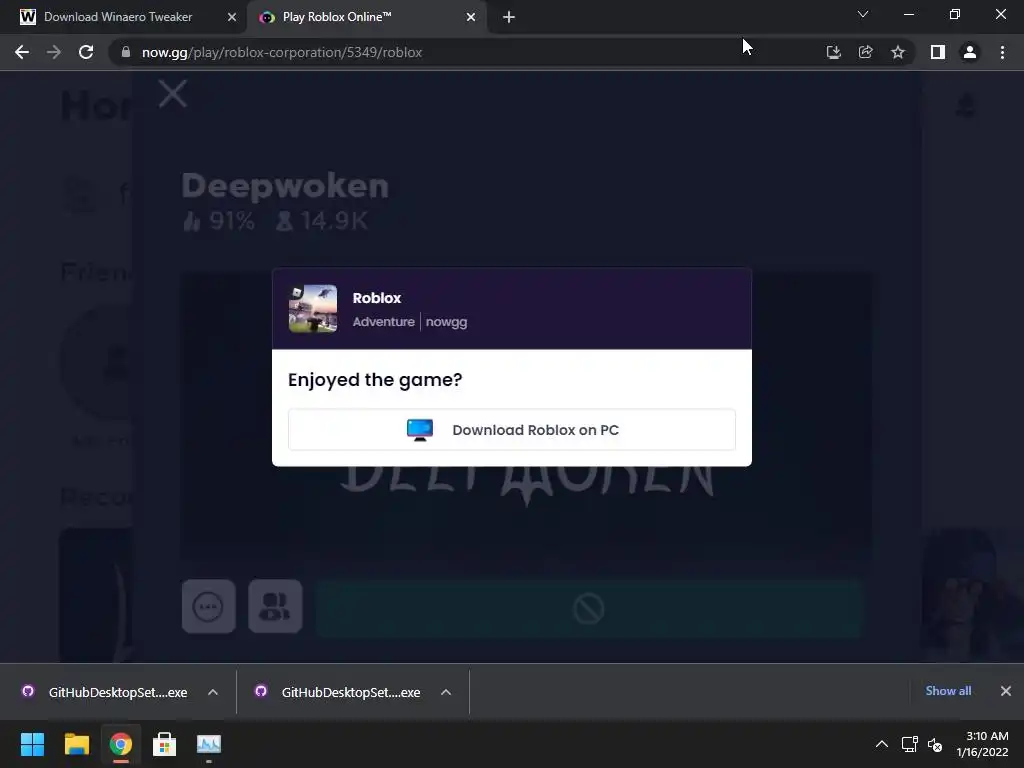This screenshot has width=1024, height=768.
Task: Go back to the previous page
Action: [x=22, y=52]
